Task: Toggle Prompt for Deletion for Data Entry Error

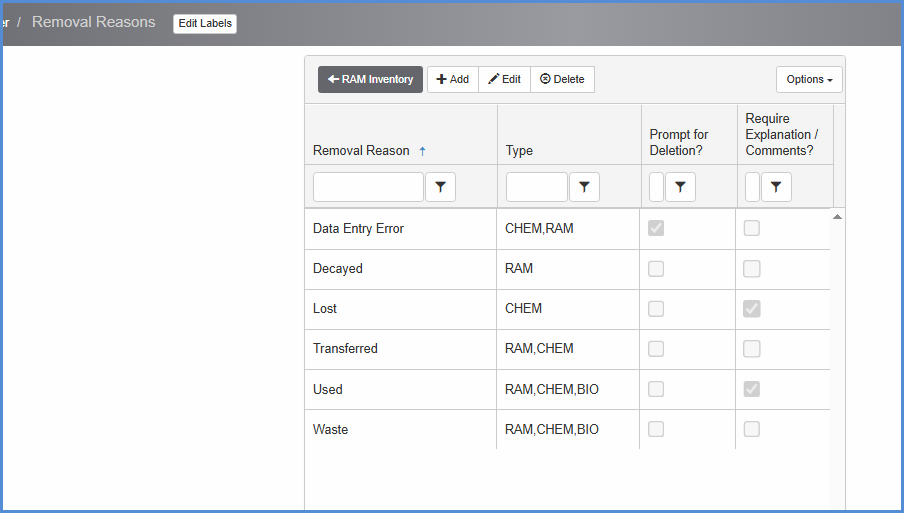Action: pyautogui.click(x=656, y=229)
